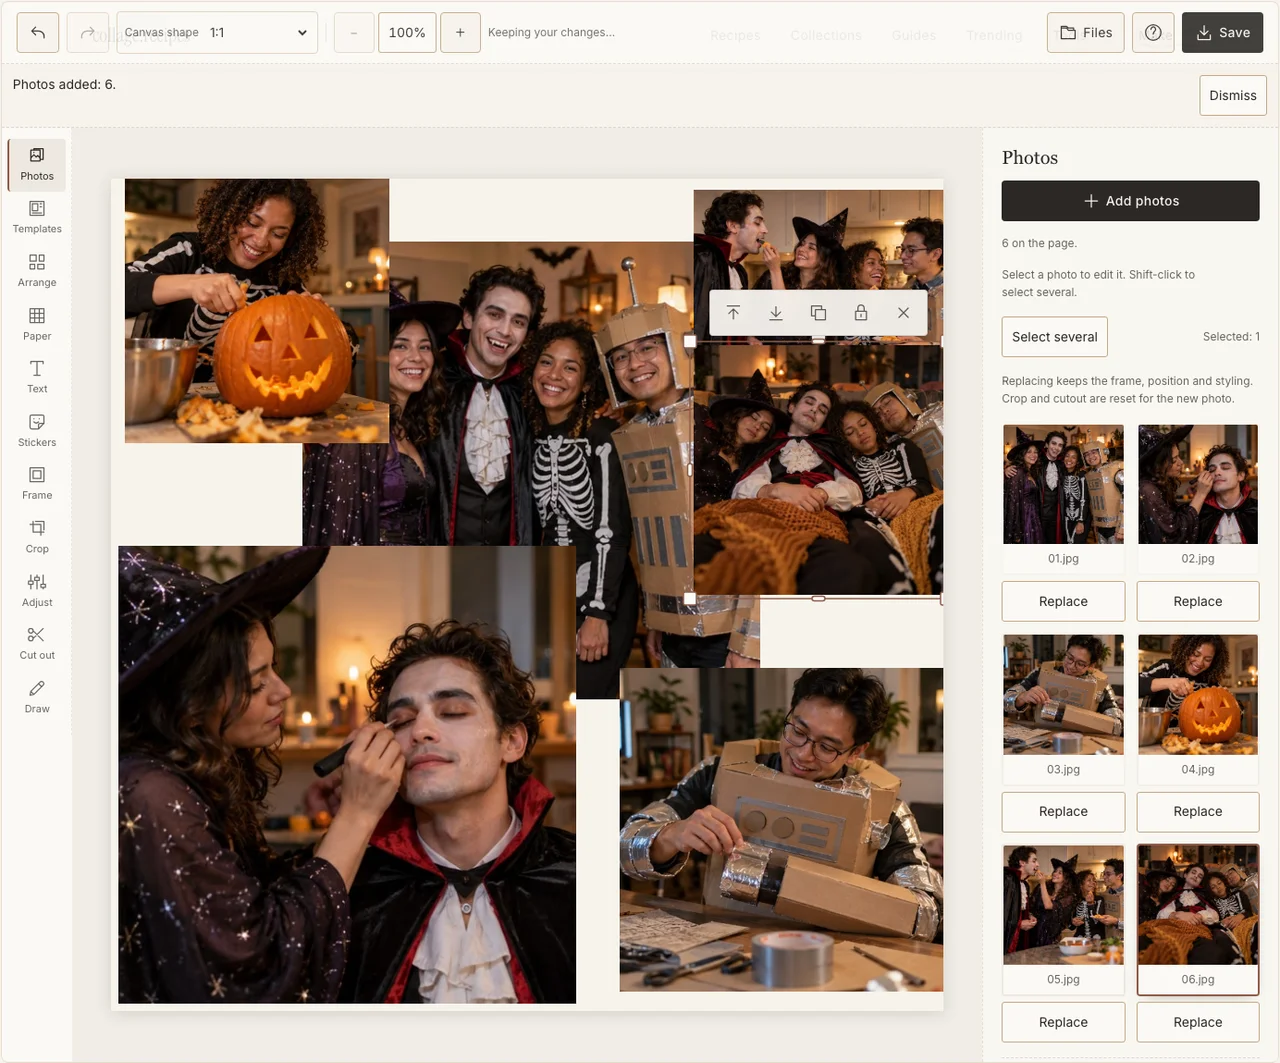Select the 05.jpg thumbnail
Image resolution: width=1280 pixels, height=1063 pixels.
pyautogui.click(x=1064, y=905)
